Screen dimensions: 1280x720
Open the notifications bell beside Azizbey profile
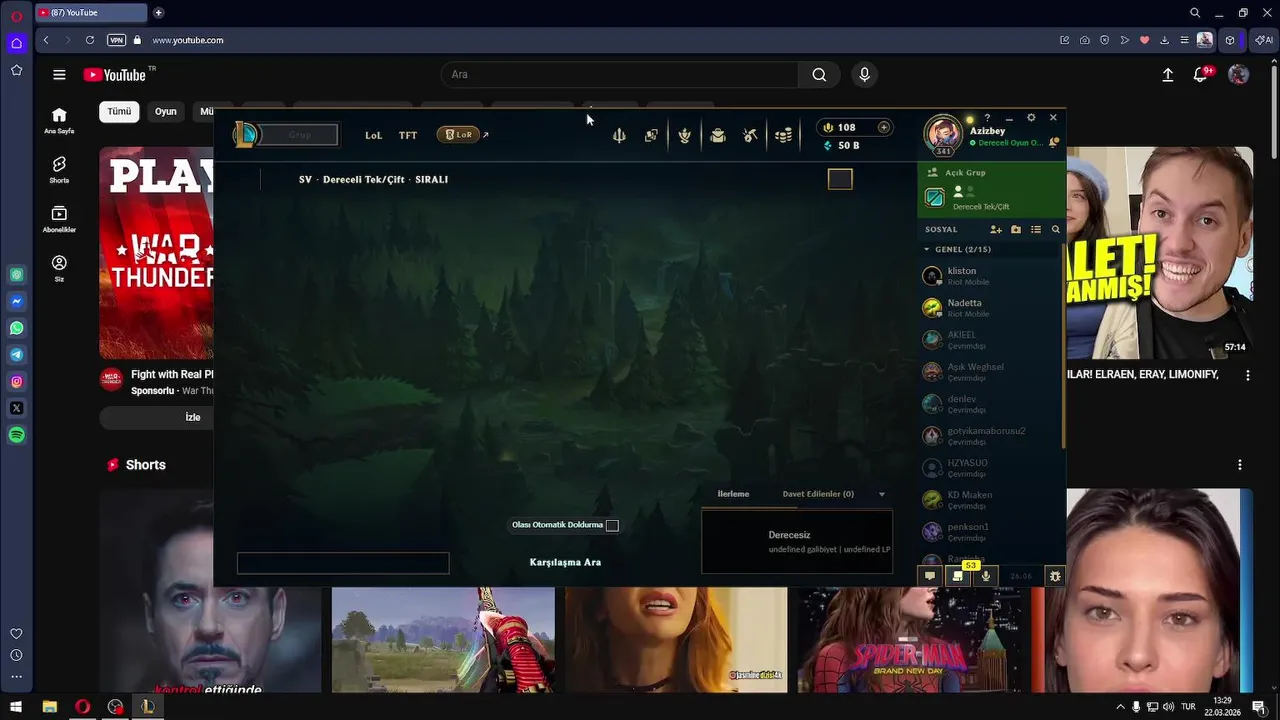pyautogui.click(x=1054, y=143)
